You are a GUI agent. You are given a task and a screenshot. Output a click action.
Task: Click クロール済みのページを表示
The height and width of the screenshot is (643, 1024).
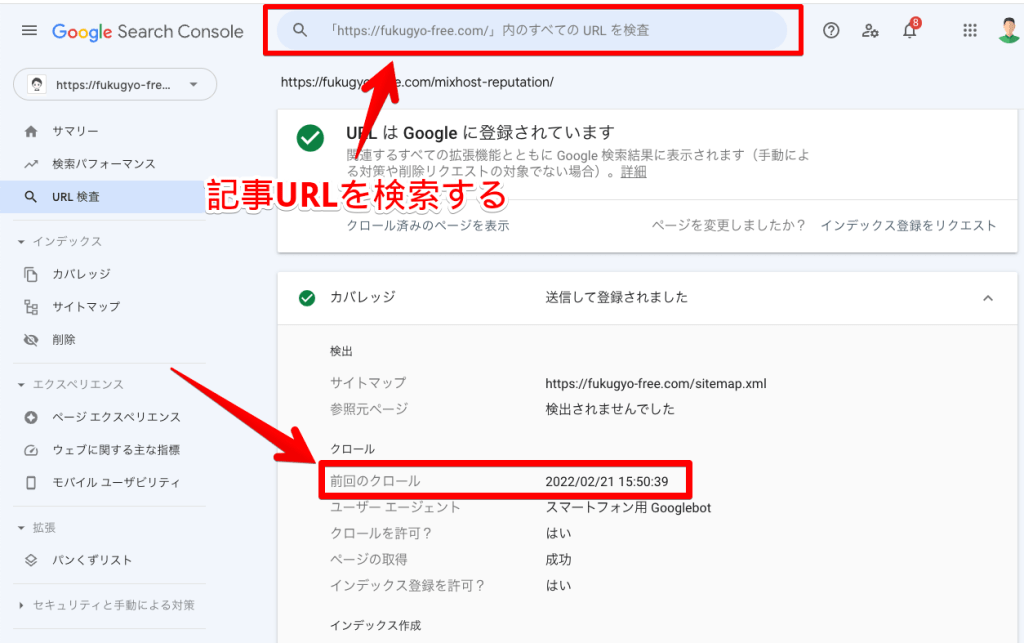pos(428,226)
